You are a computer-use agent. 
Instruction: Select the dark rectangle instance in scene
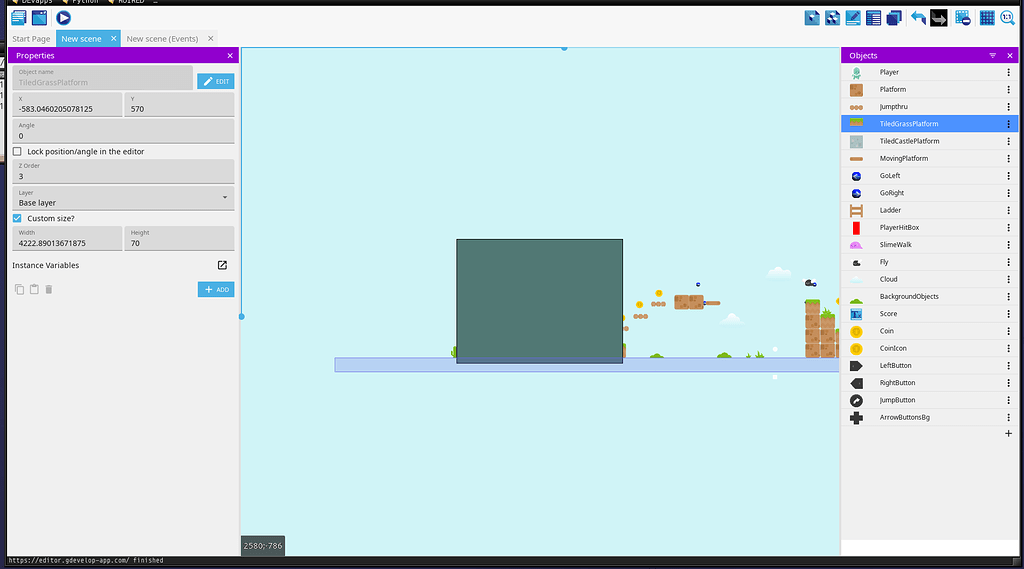click(x=539, y=301)
